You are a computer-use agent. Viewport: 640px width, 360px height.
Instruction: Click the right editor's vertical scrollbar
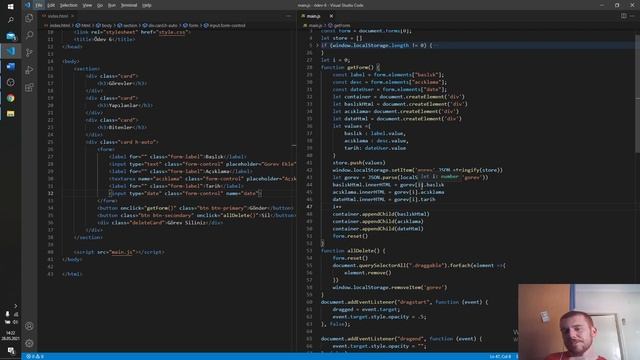638,94
